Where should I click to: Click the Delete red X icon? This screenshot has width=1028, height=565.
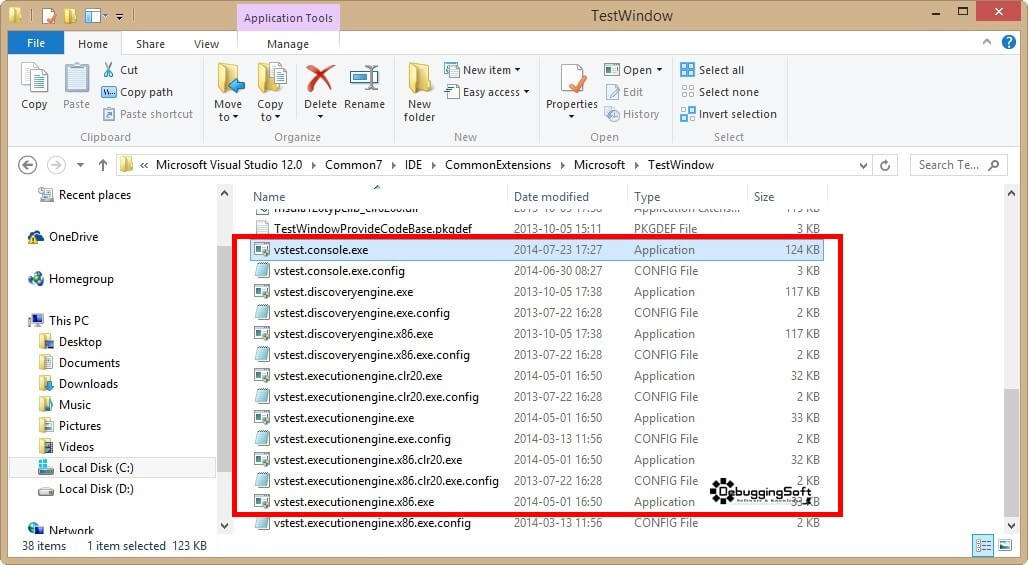(x=320, y=79)
